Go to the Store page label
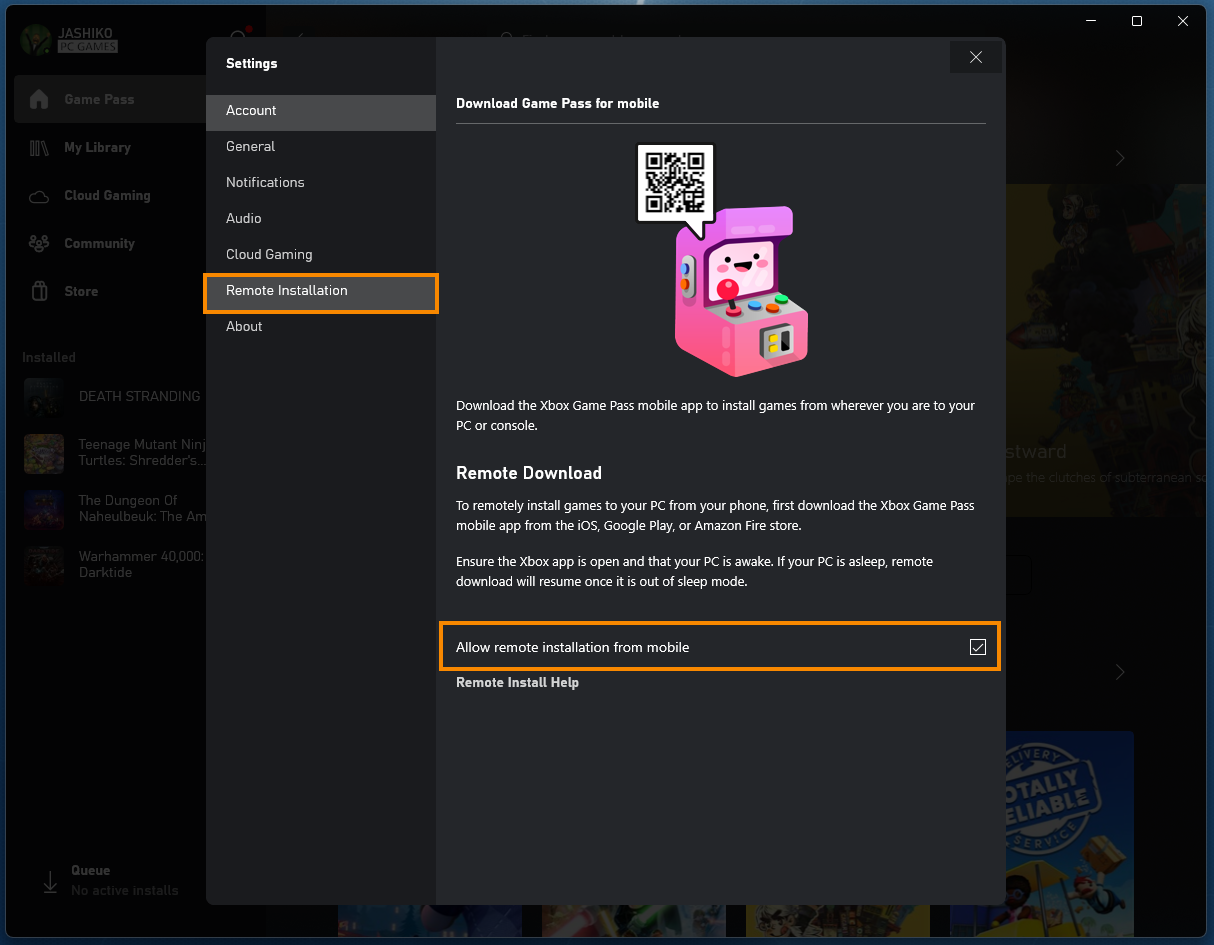This screenshot has width=1214, height=945. (x=81, y=291)
